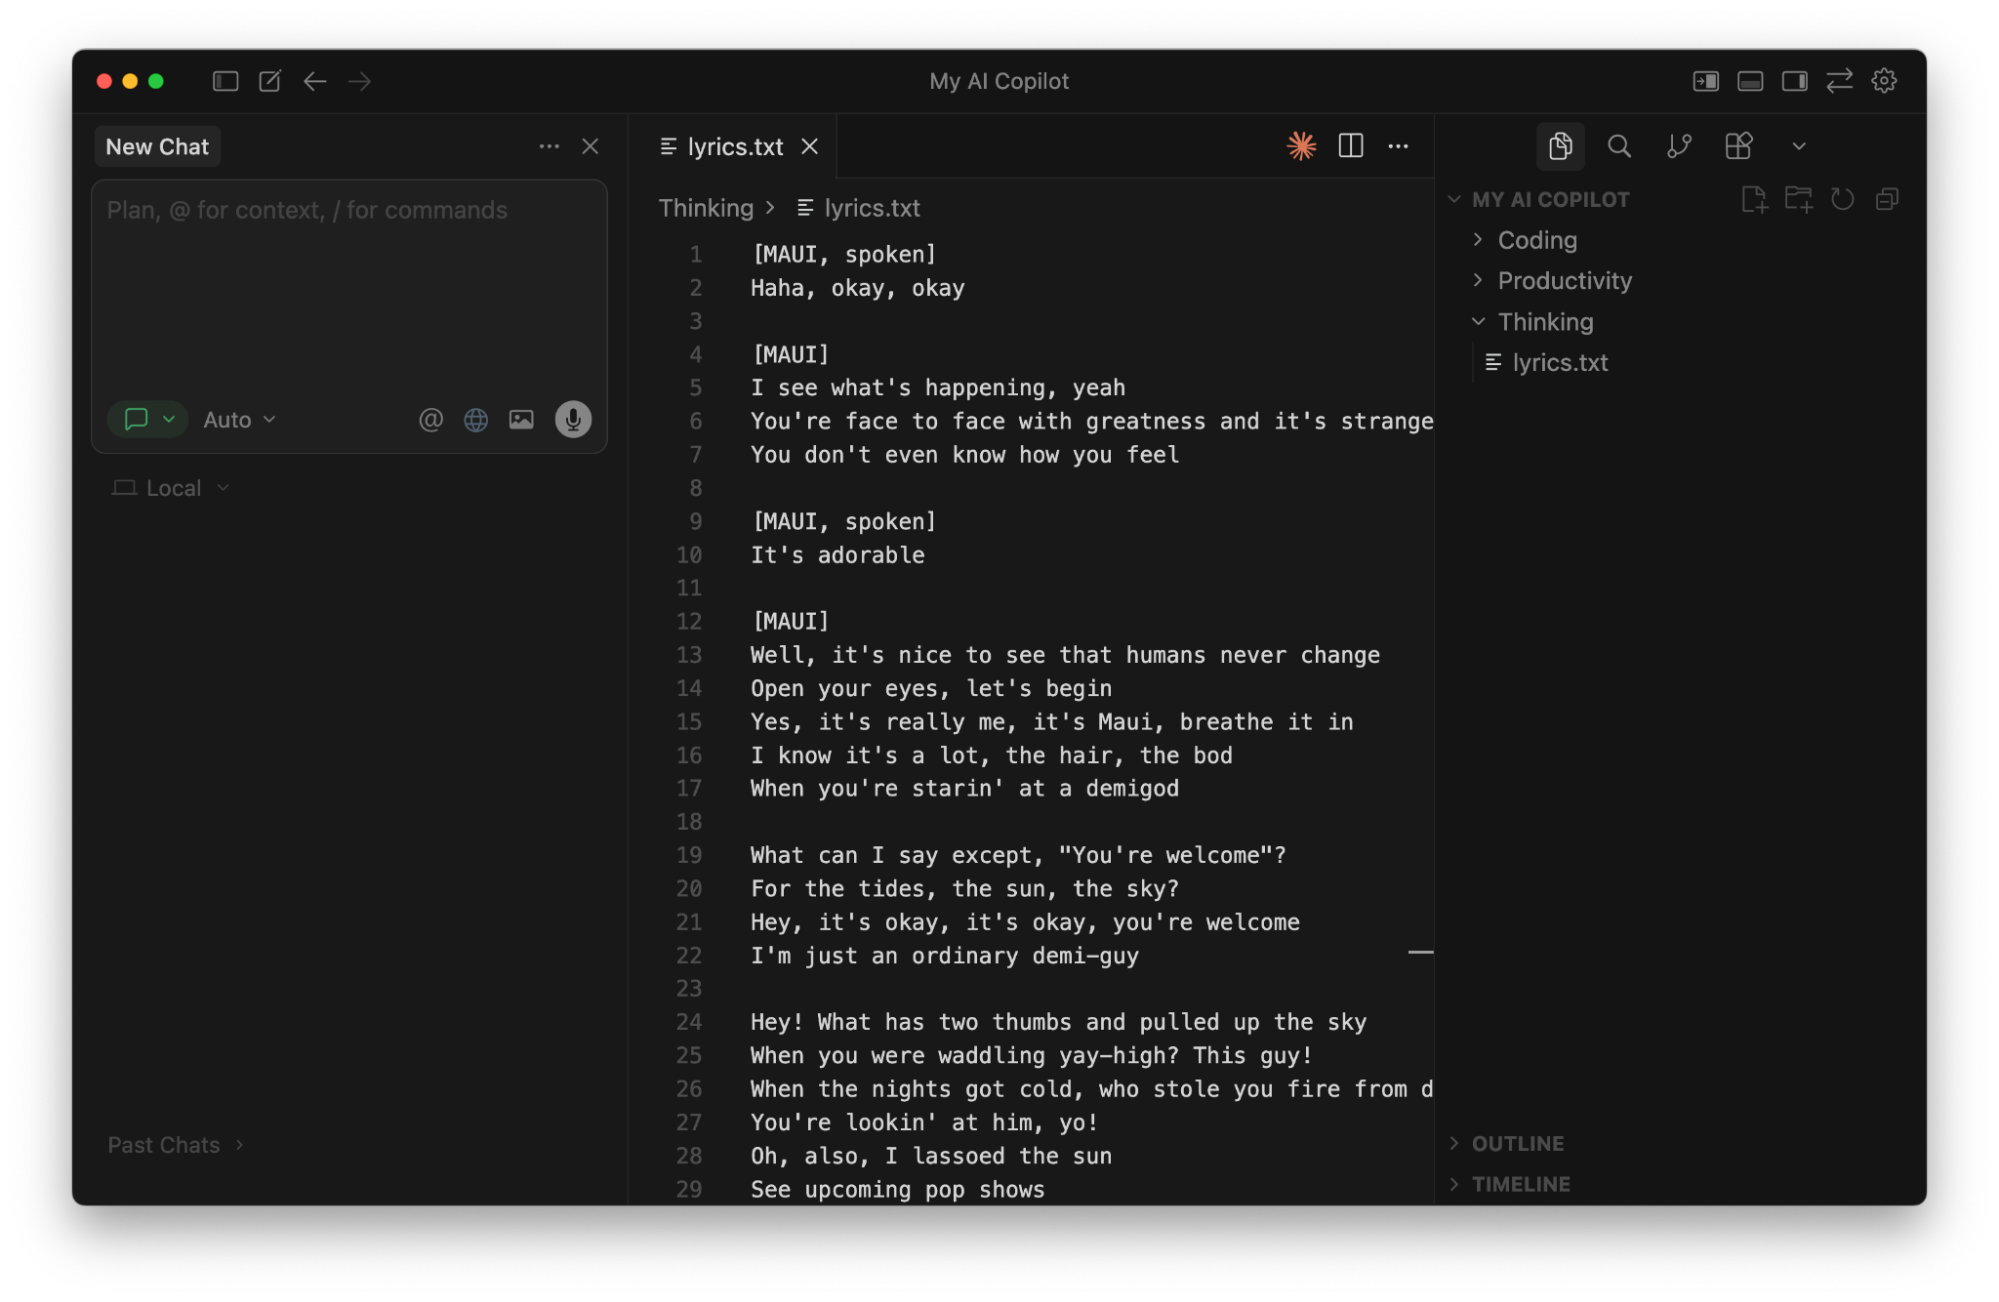Attach an image using the picture icon
This screenshot has height=1302, width=1999.
(521, 419)
